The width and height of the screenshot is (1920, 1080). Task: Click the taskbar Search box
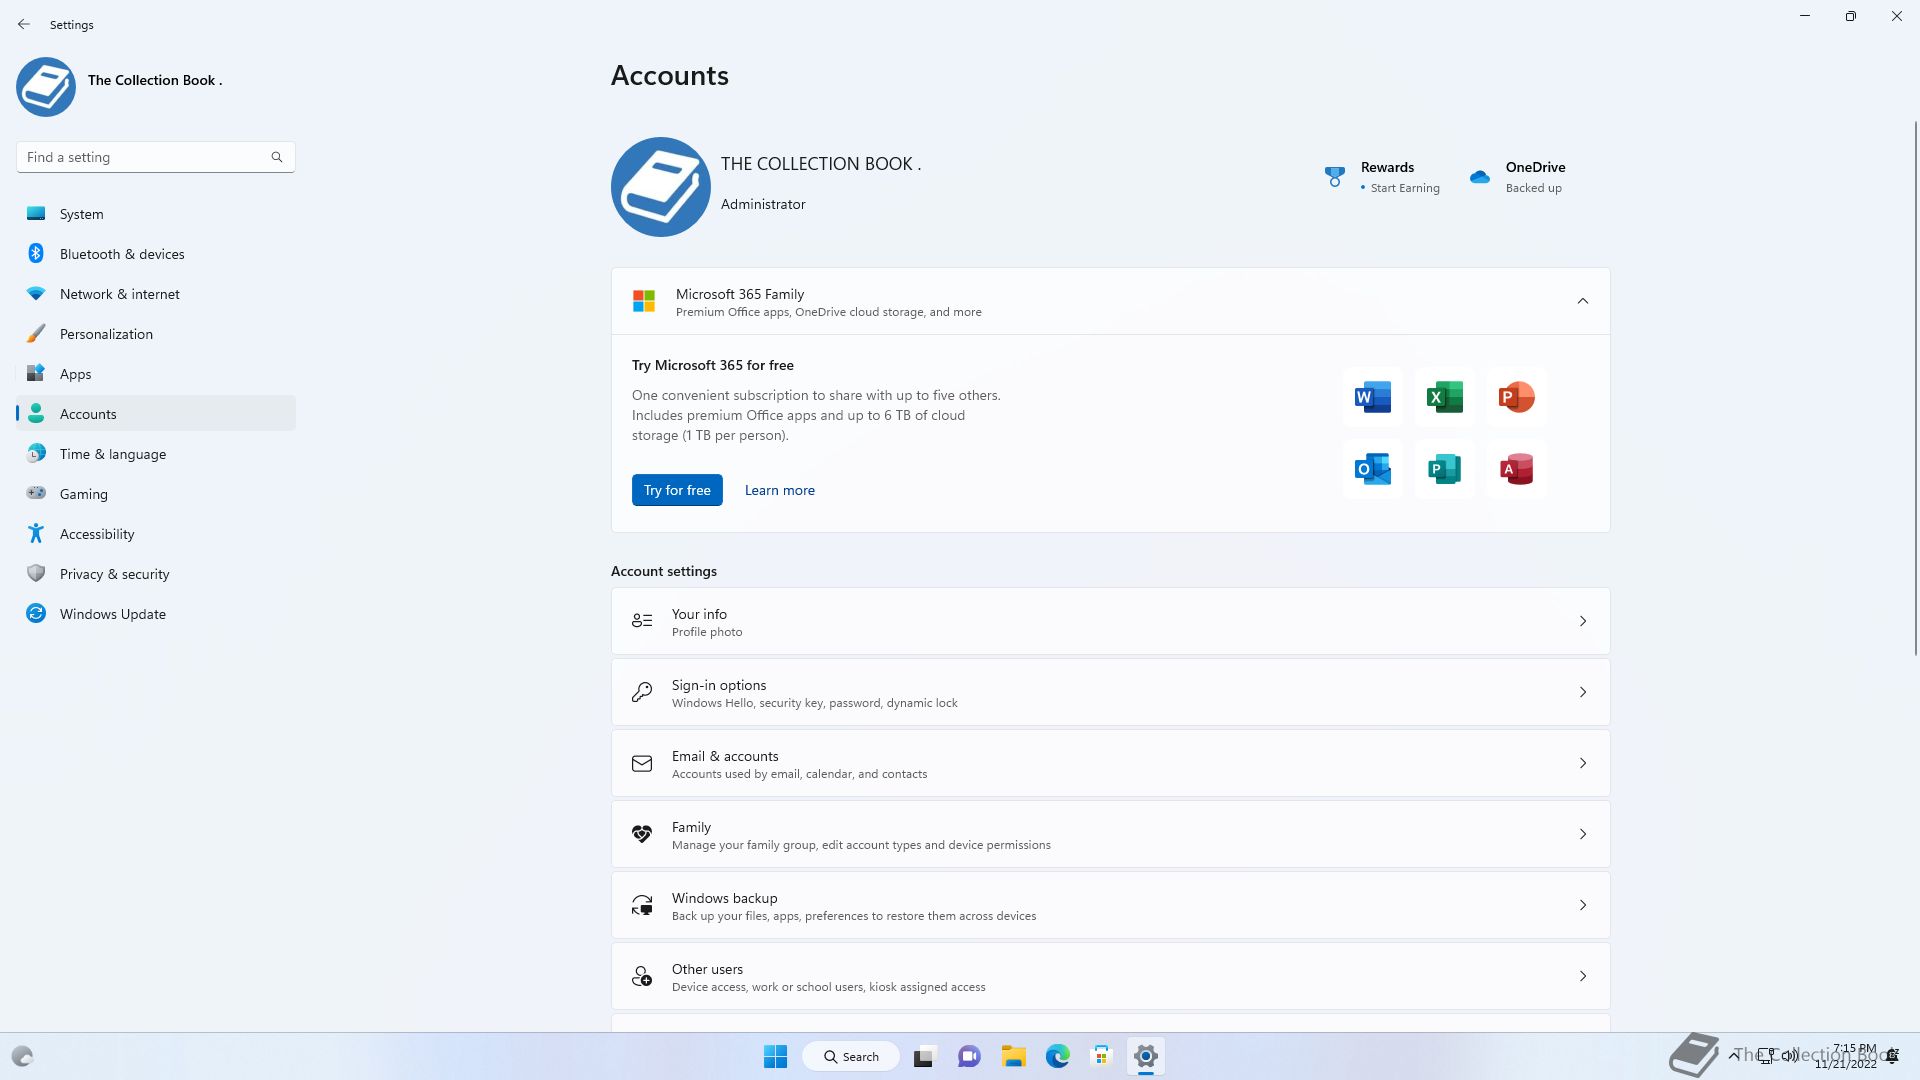(851, 1056)
